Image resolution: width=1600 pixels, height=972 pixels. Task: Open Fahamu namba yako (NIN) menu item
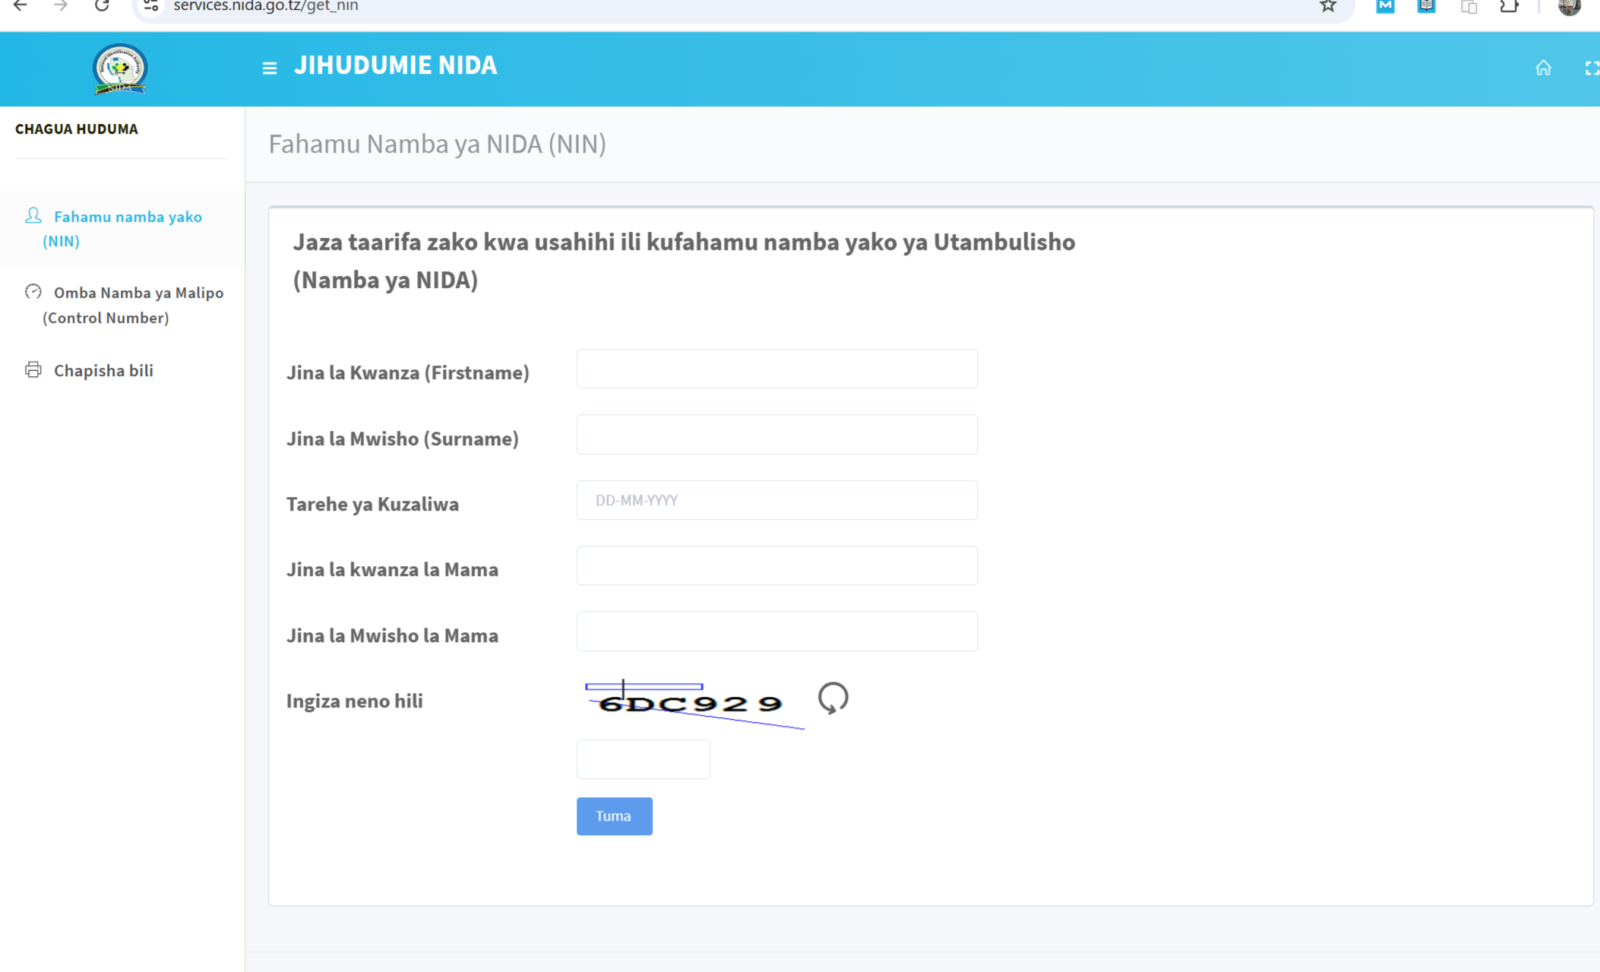122,229
